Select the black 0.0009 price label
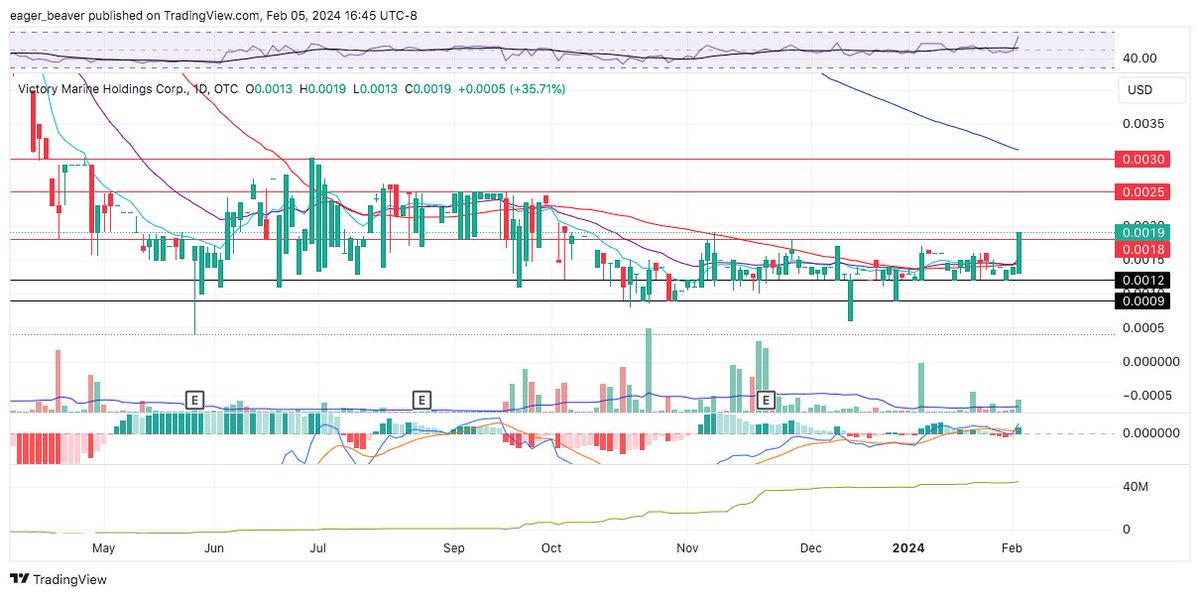 point(1140,301)
